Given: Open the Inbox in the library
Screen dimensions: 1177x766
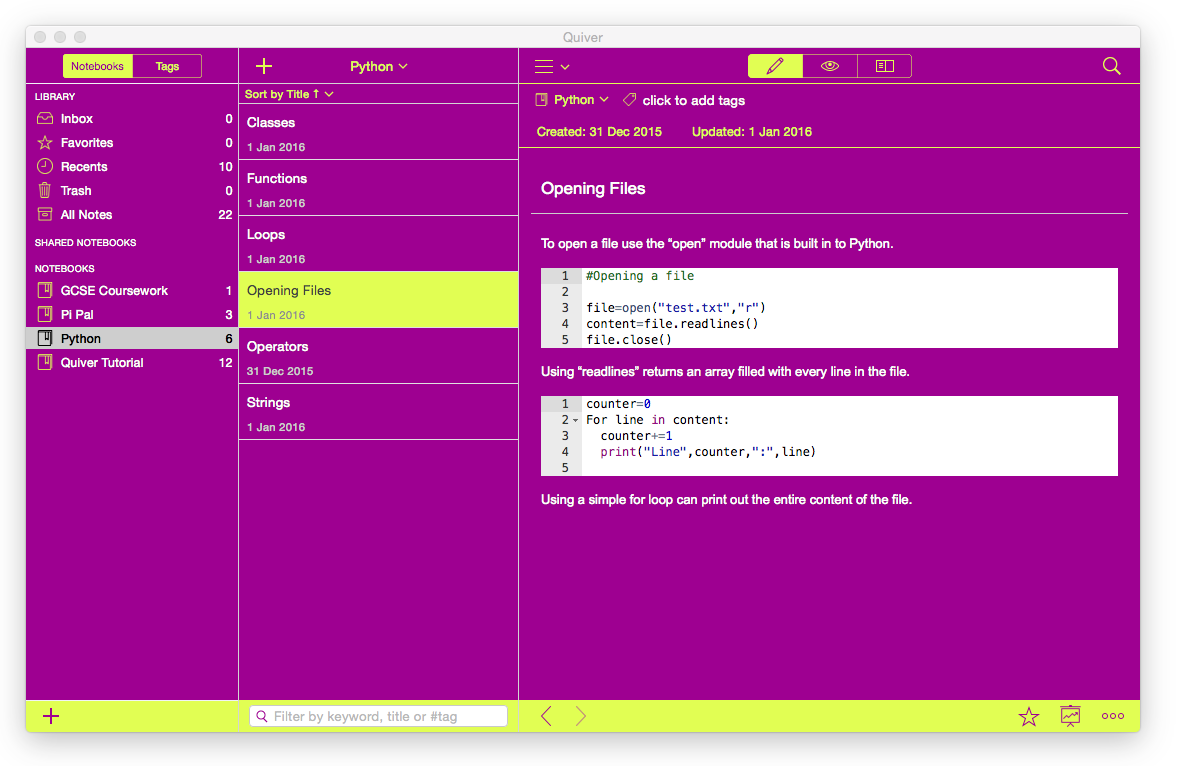Looking at the screenshot, I should tap(132, 119).
